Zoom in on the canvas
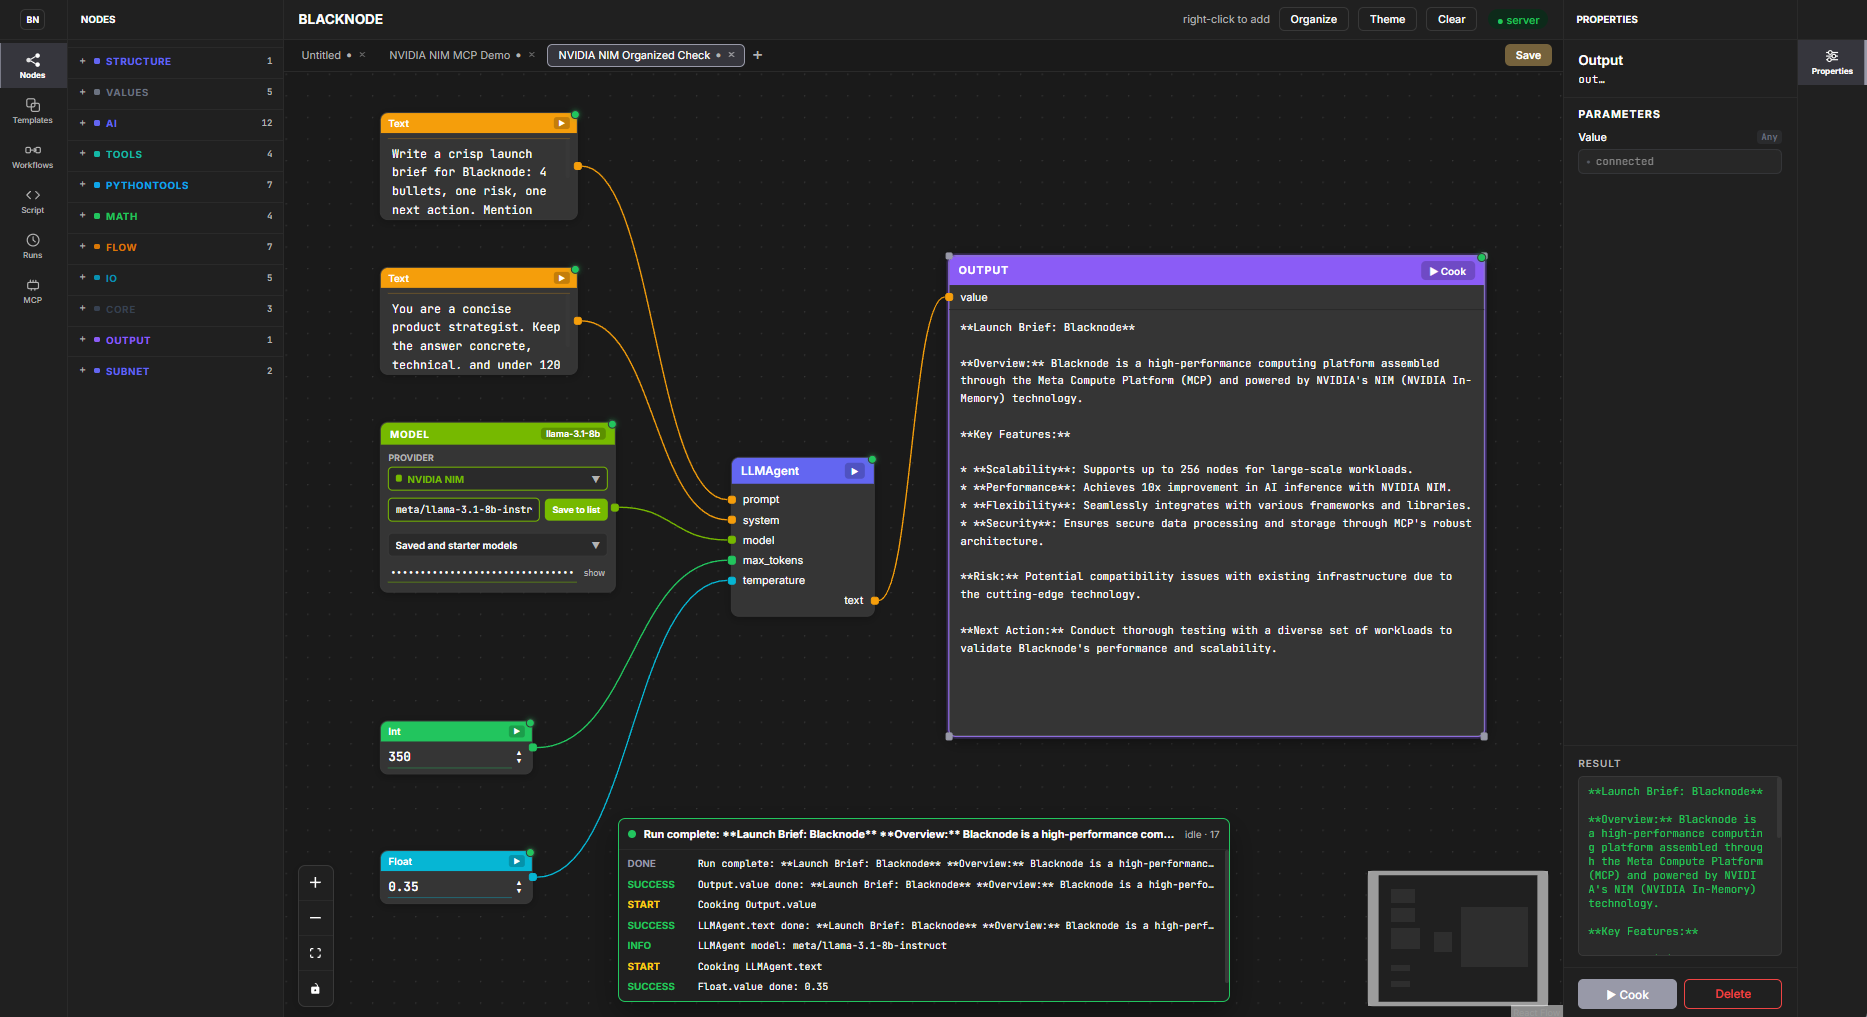This screenshot has width=1867, height=1017. coord(315,882)
